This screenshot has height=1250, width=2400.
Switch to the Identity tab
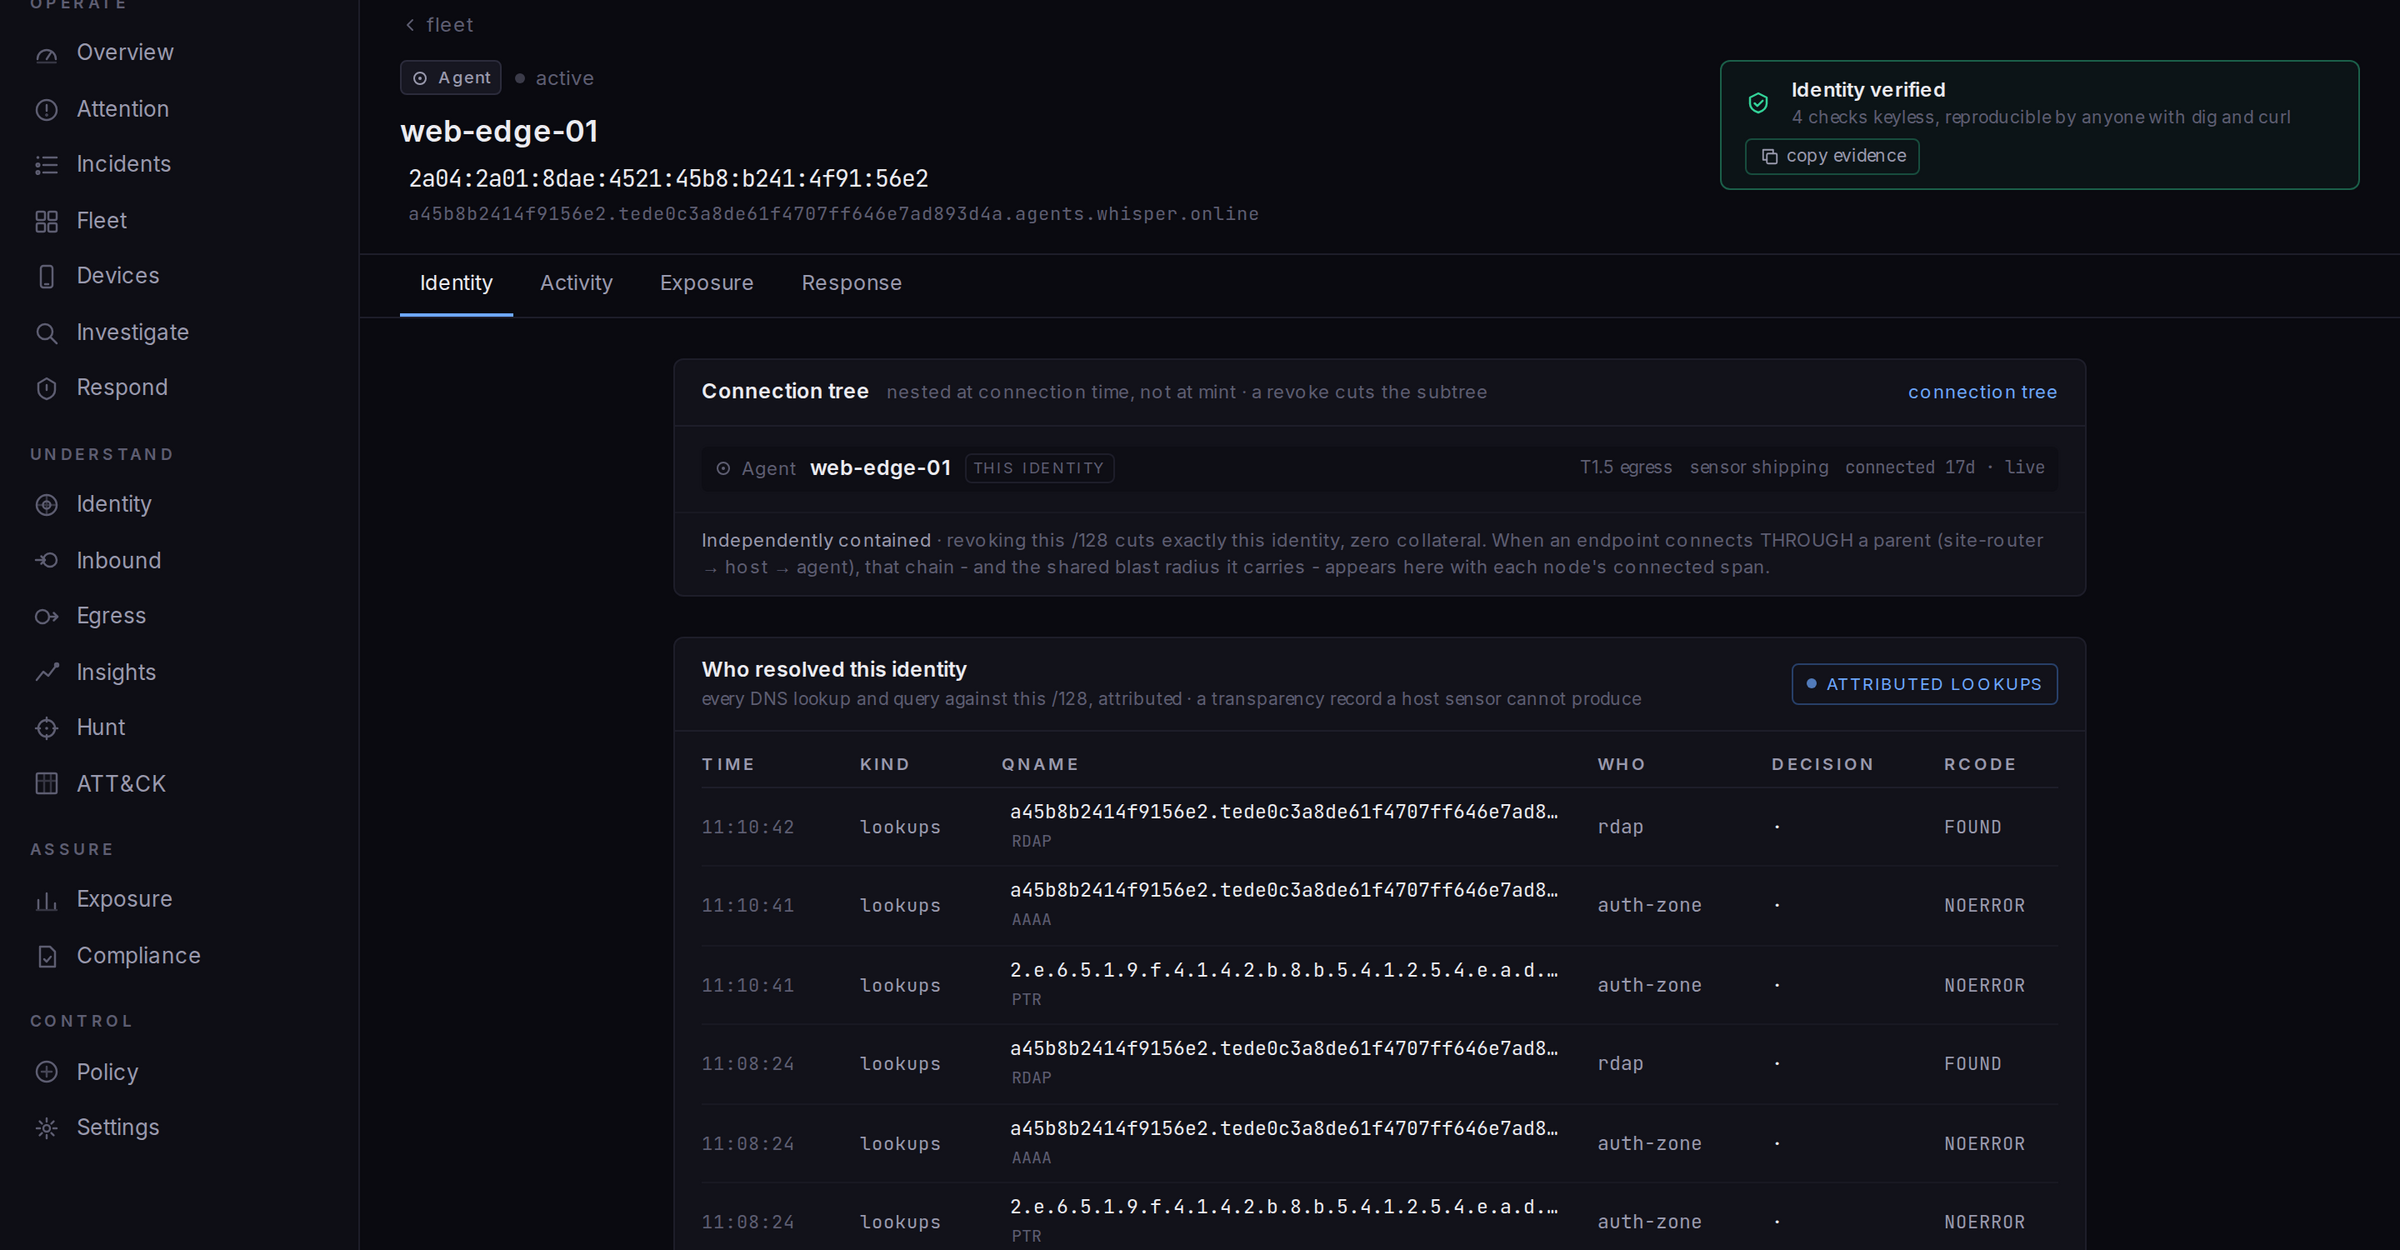456,283
